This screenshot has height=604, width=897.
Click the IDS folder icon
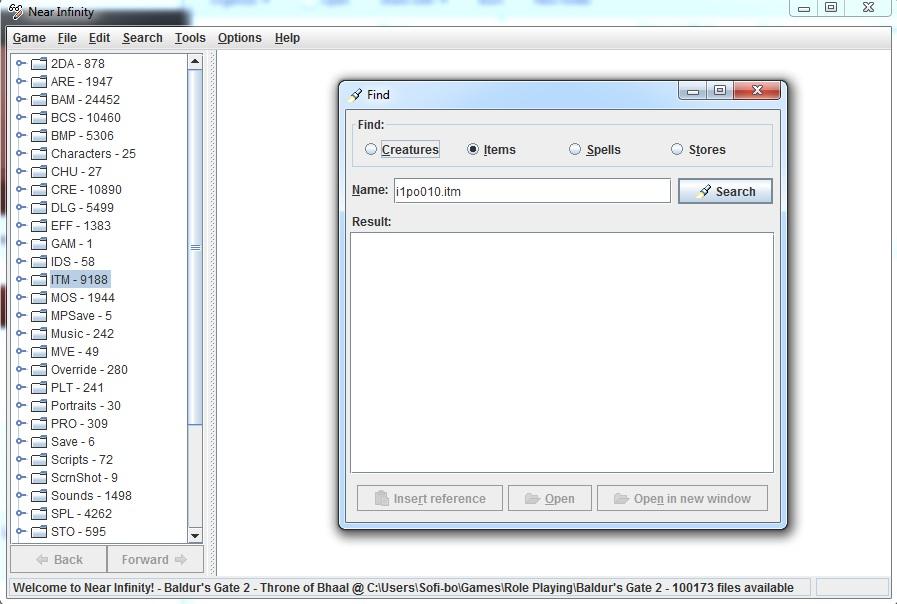coord(39,262)
